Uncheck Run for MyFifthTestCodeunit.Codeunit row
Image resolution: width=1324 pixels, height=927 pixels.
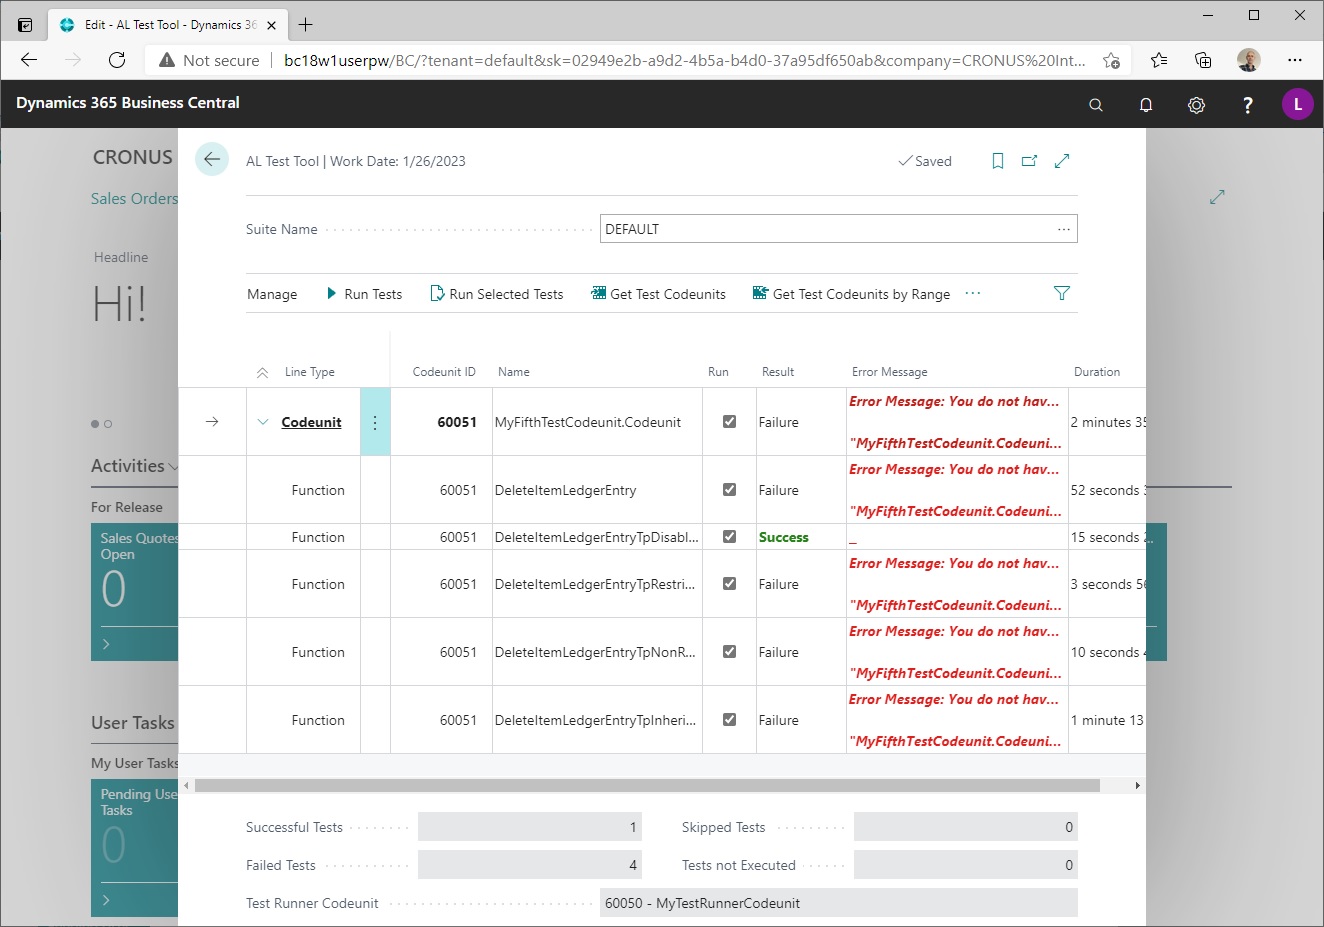point(729,422)
